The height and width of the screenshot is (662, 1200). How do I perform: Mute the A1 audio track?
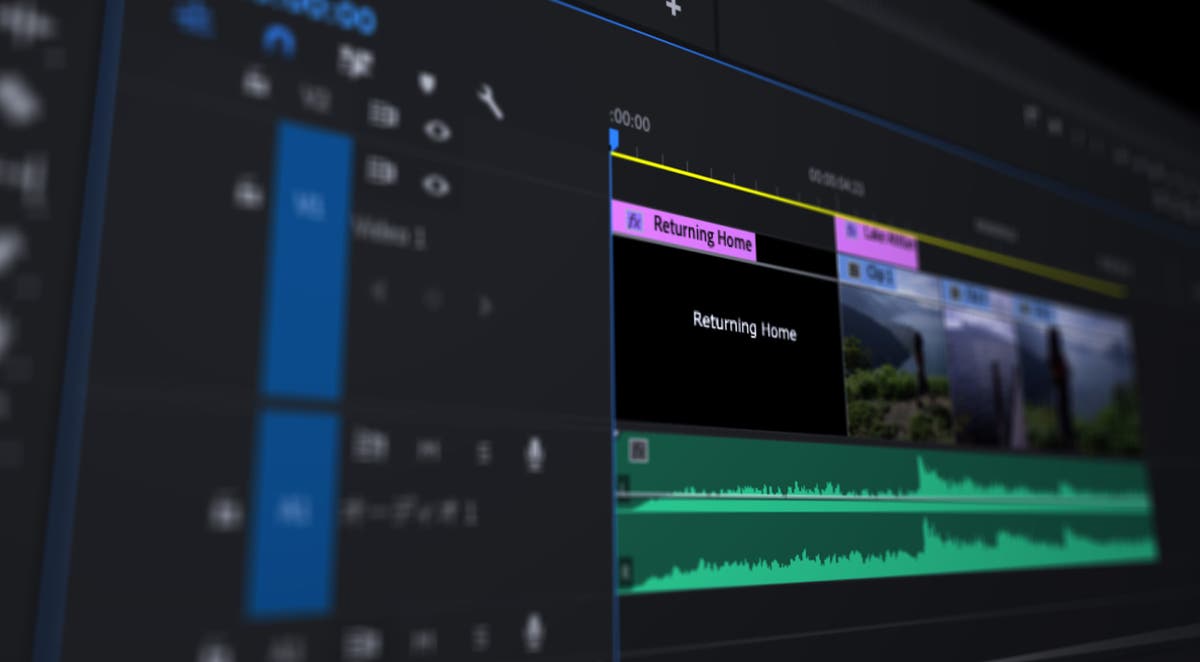pyautogui.click(x=428, y=449)
